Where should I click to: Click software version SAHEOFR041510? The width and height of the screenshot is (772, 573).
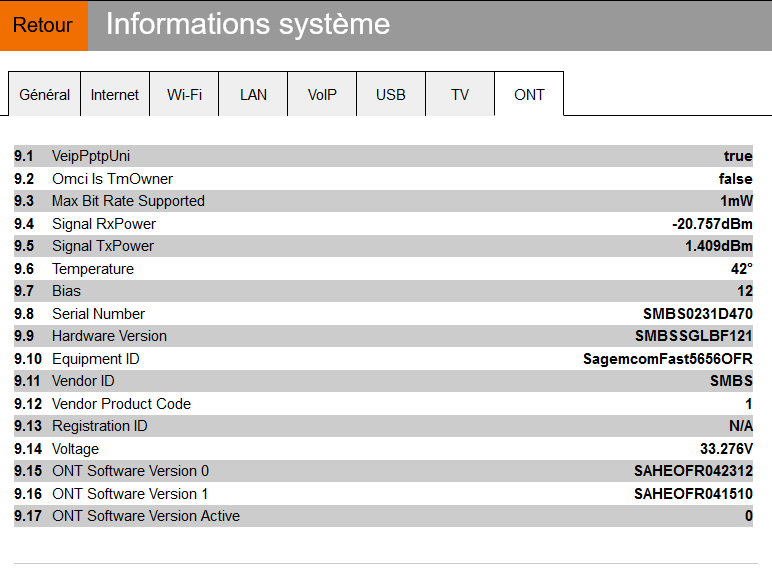(693, 494)
